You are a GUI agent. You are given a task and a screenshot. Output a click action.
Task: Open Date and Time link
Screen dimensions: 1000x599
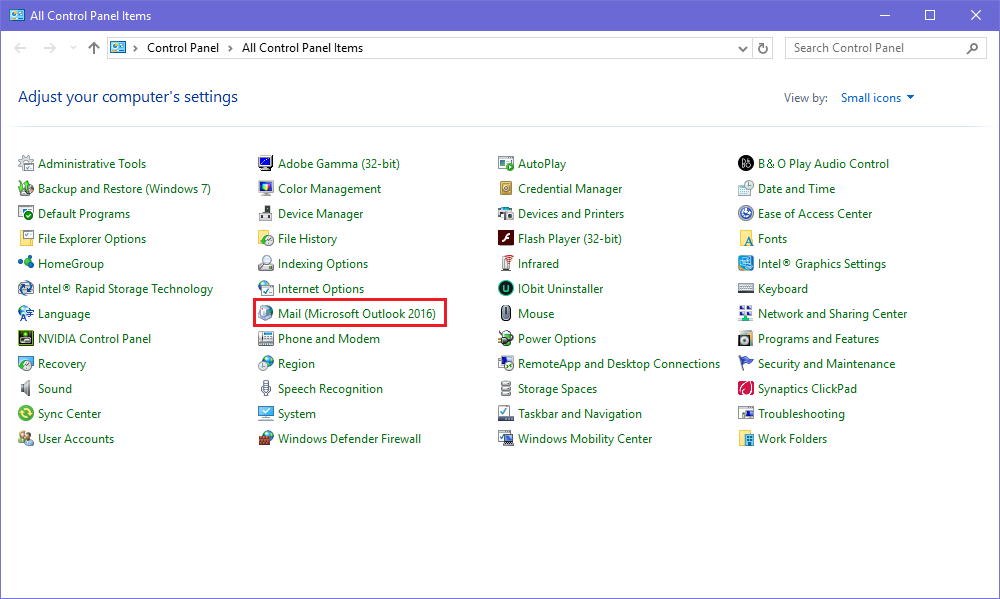click(x=796, y=189)
